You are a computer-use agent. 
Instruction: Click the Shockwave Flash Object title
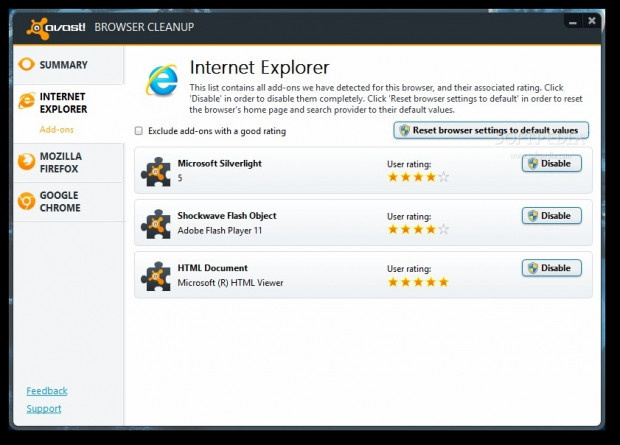click(227, 216)
